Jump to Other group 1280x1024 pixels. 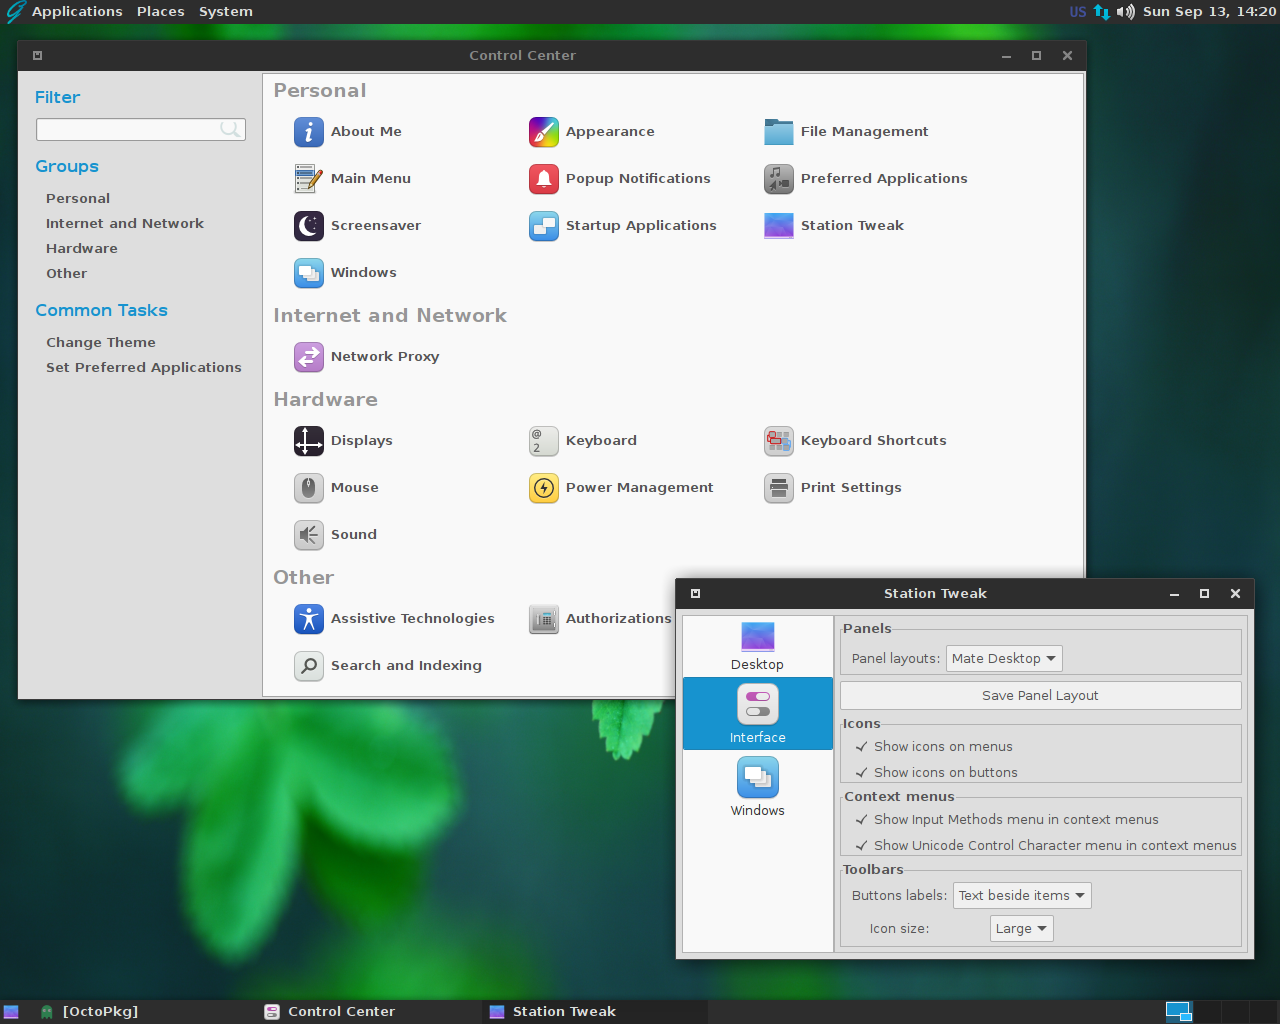(x=67, y=274)
